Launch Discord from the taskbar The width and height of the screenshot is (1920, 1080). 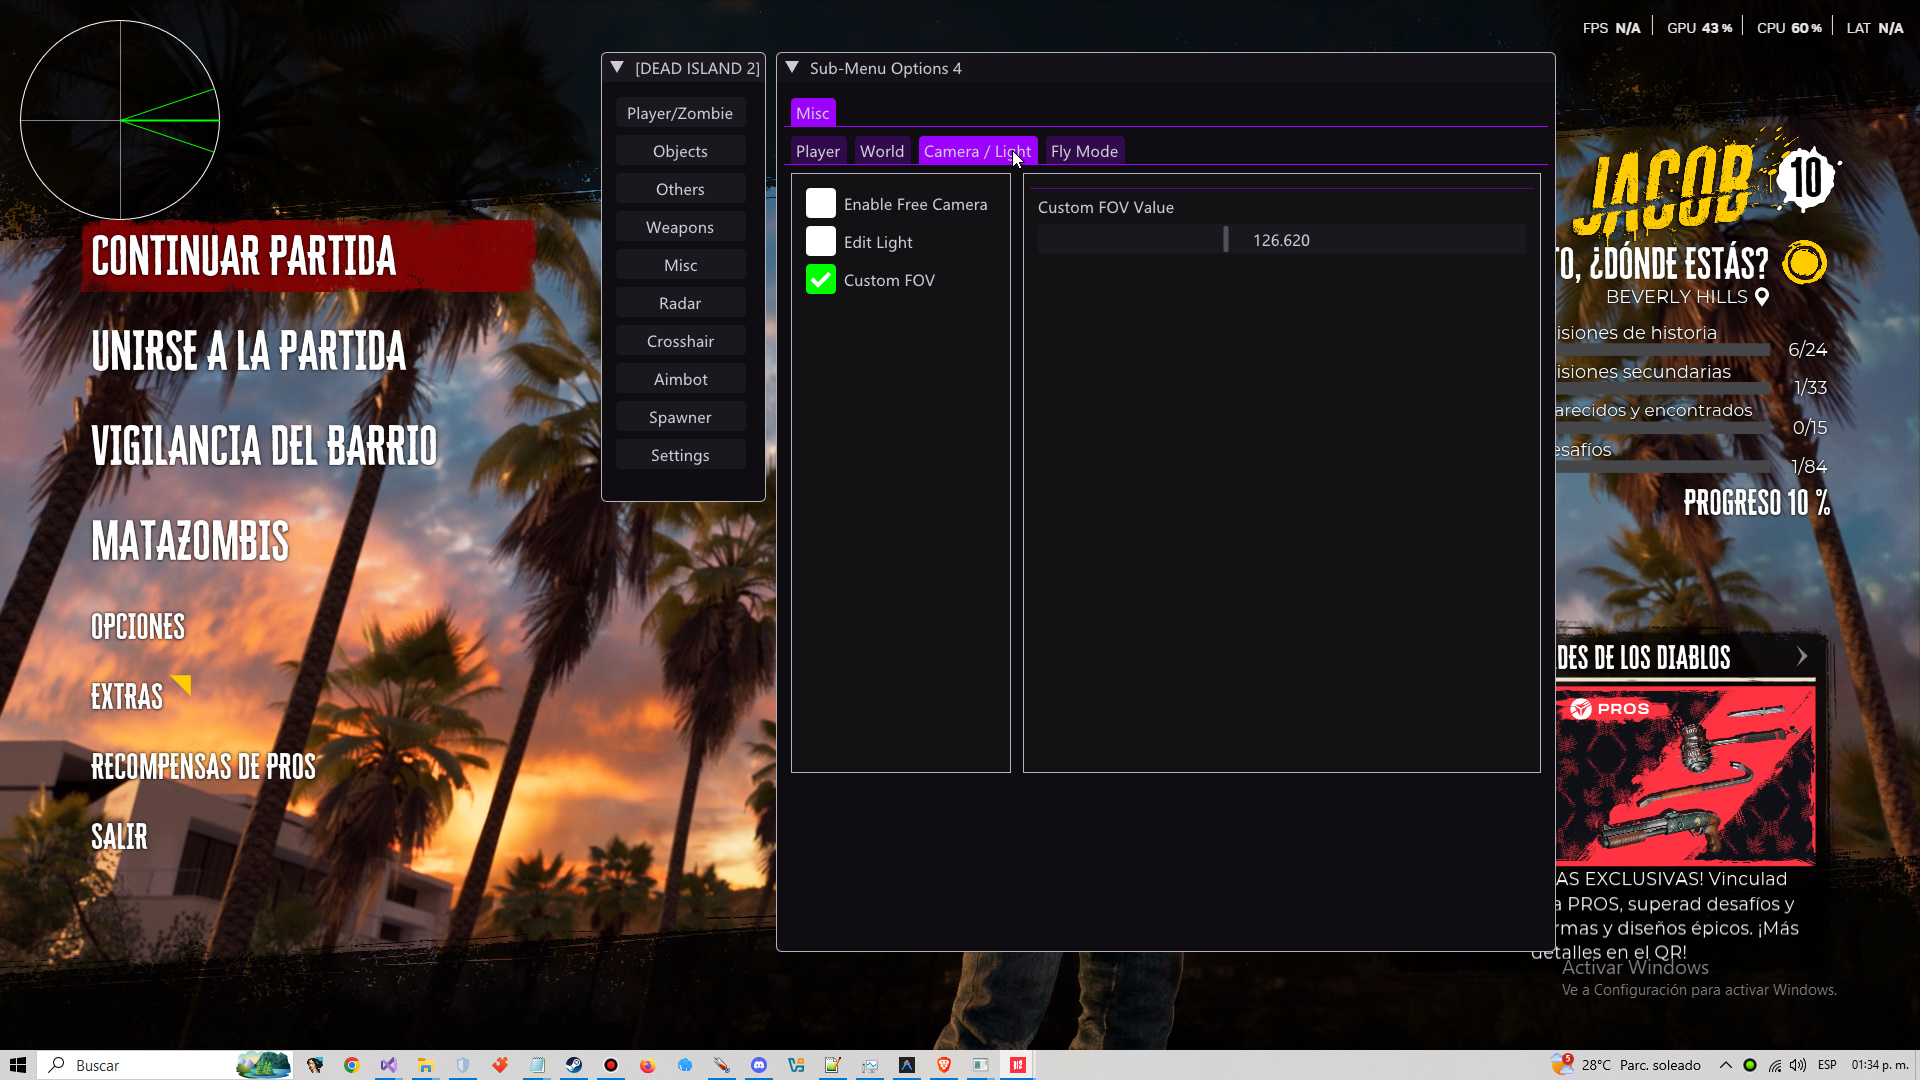(x=759, y=1065)
